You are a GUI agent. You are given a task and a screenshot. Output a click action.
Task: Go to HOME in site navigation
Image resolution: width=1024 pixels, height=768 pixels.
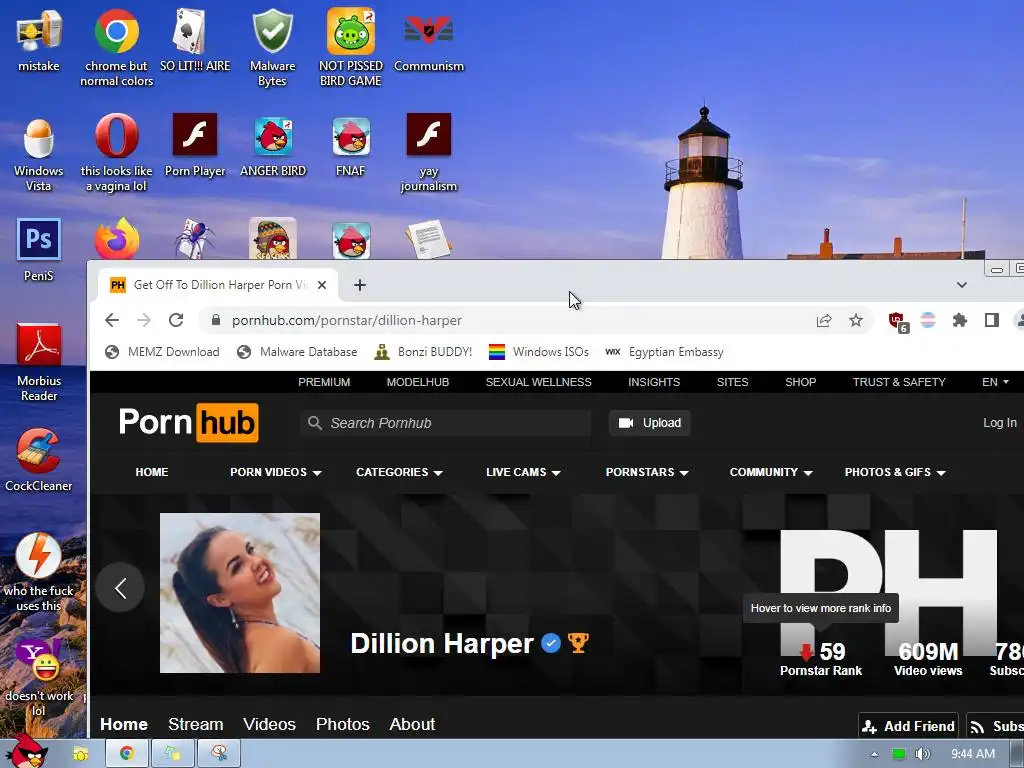[152, 472]
